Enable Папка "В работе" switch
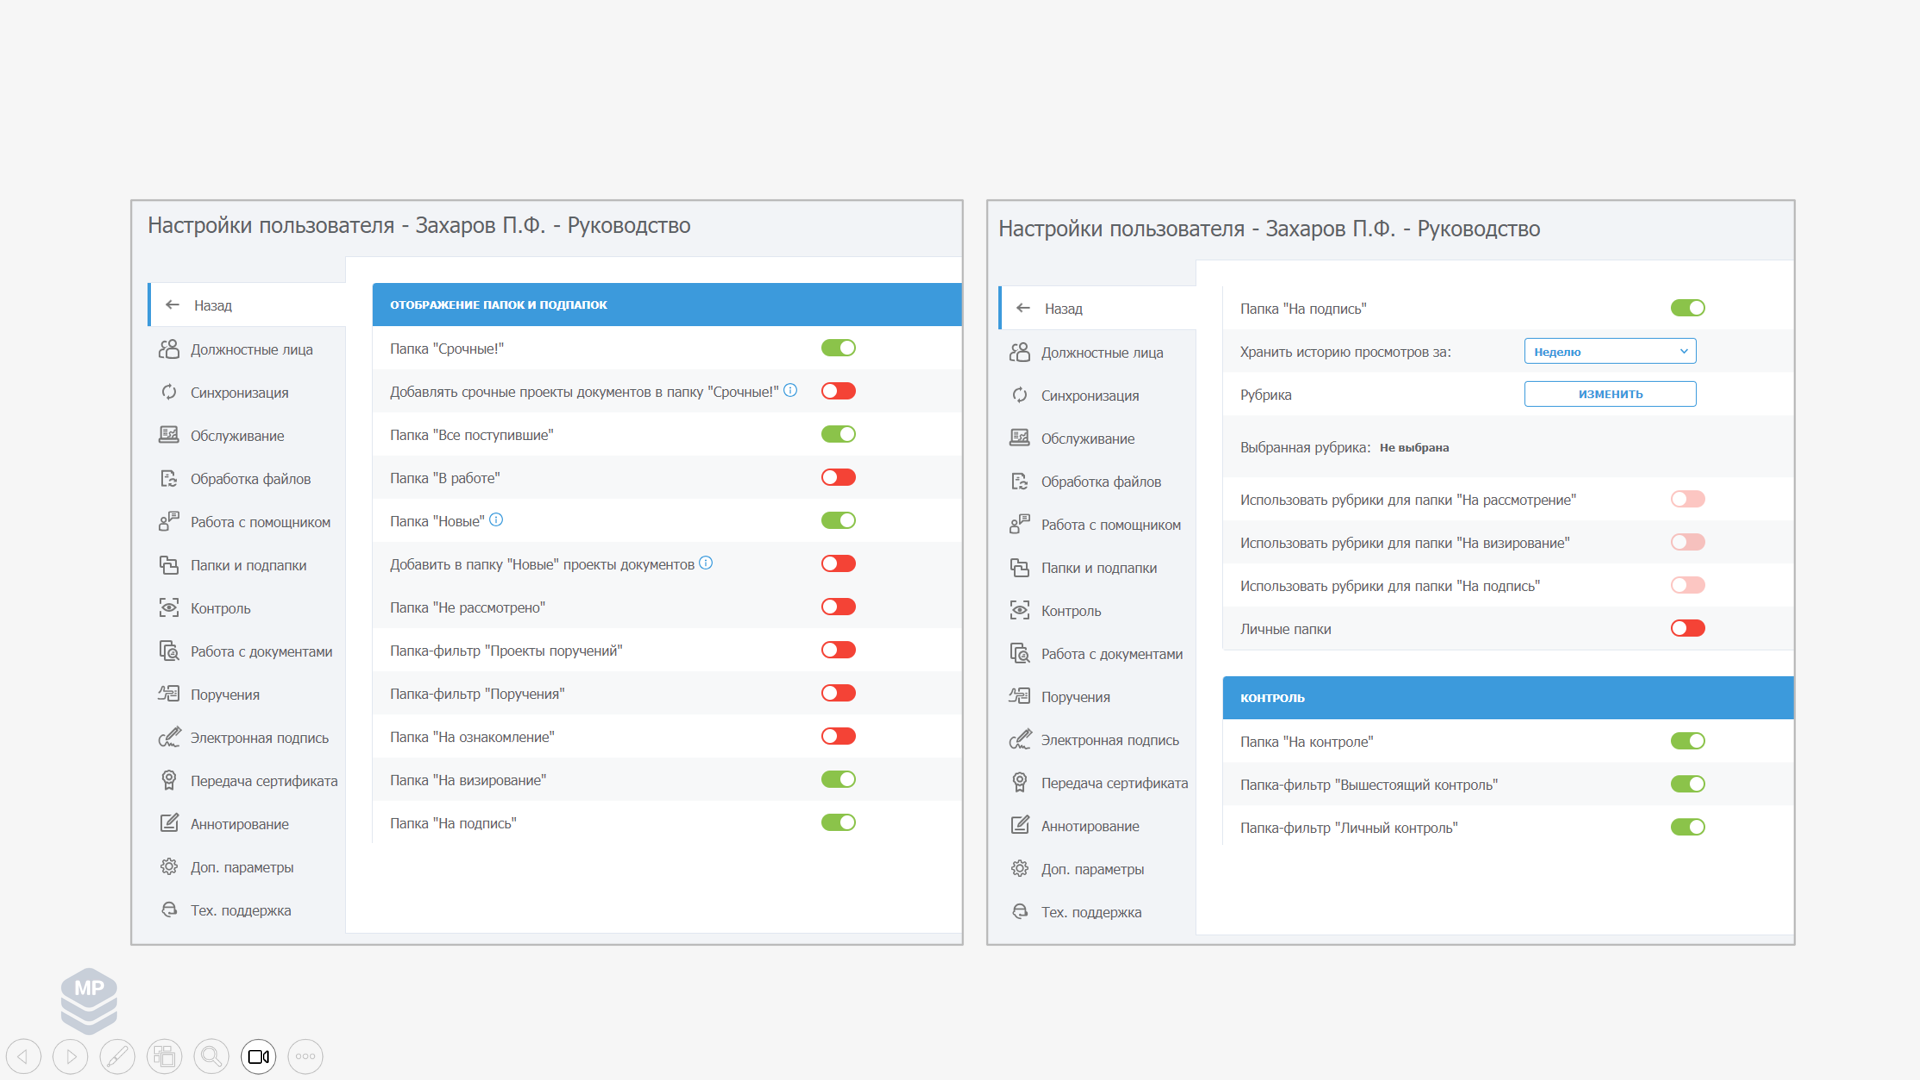Viewport: 1920px width, 1080px height. 838,477
